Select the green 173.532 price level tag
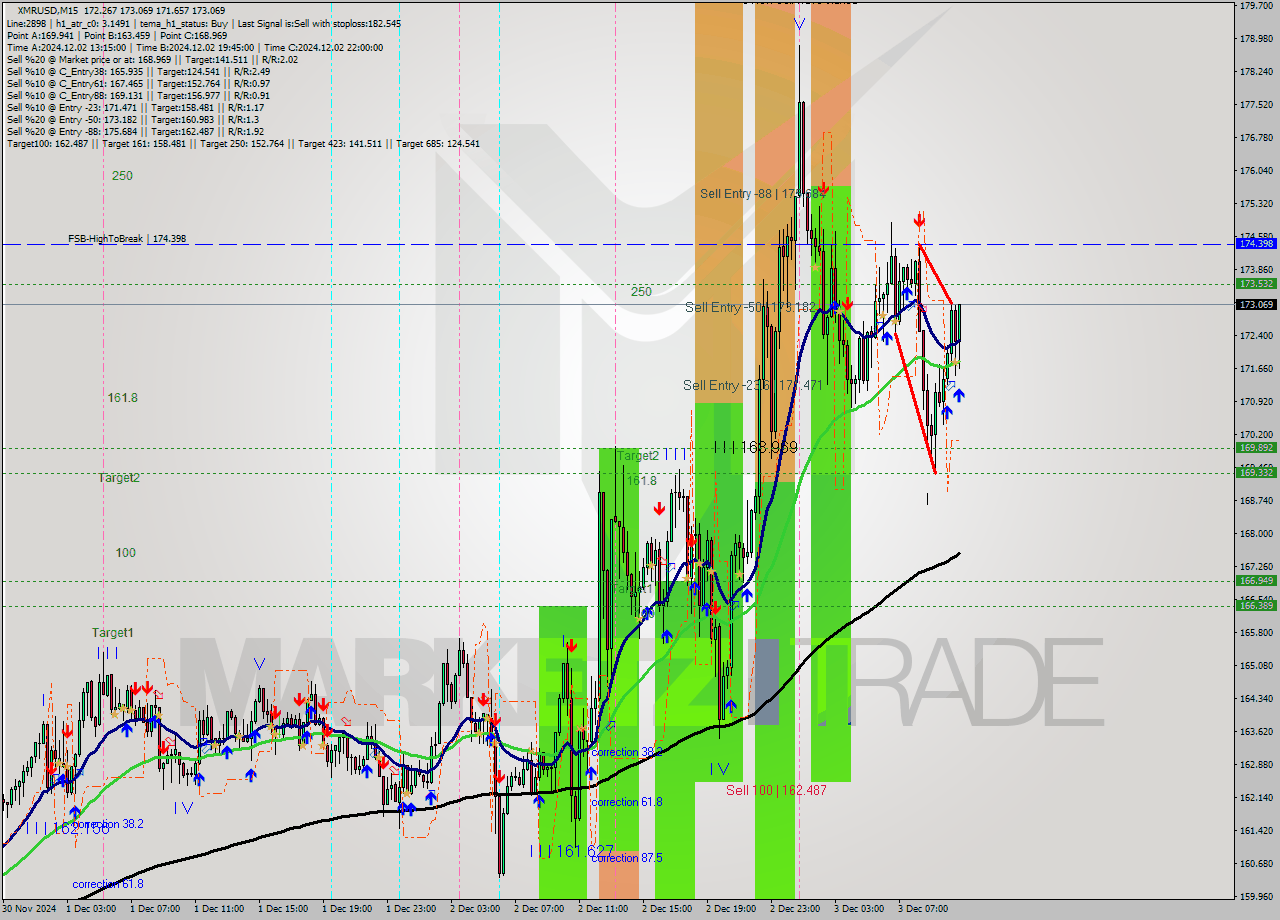This screenshot has width=1280, height=920. (1256, 284)
